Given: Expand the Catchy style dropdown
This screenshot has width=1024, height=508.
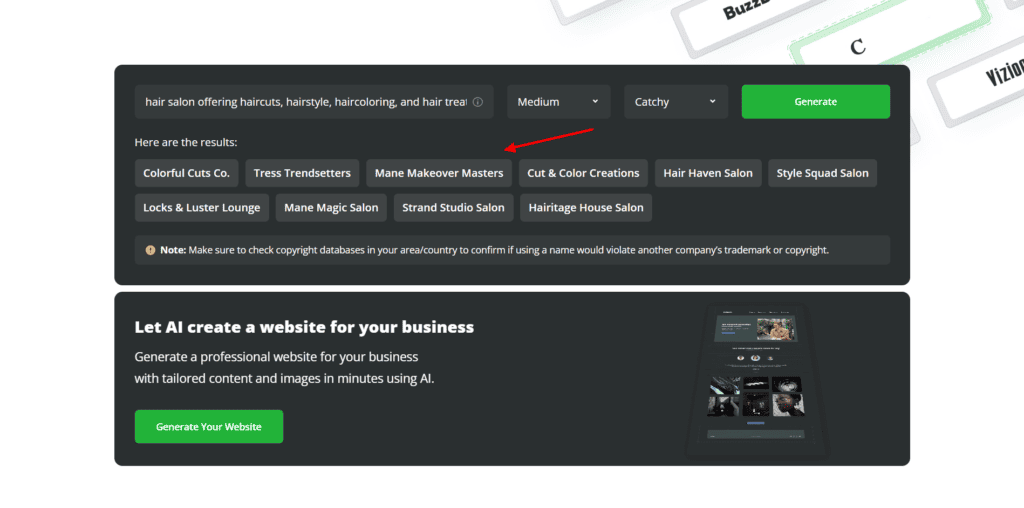Looking at the screenshot, I should click(675, 102).
